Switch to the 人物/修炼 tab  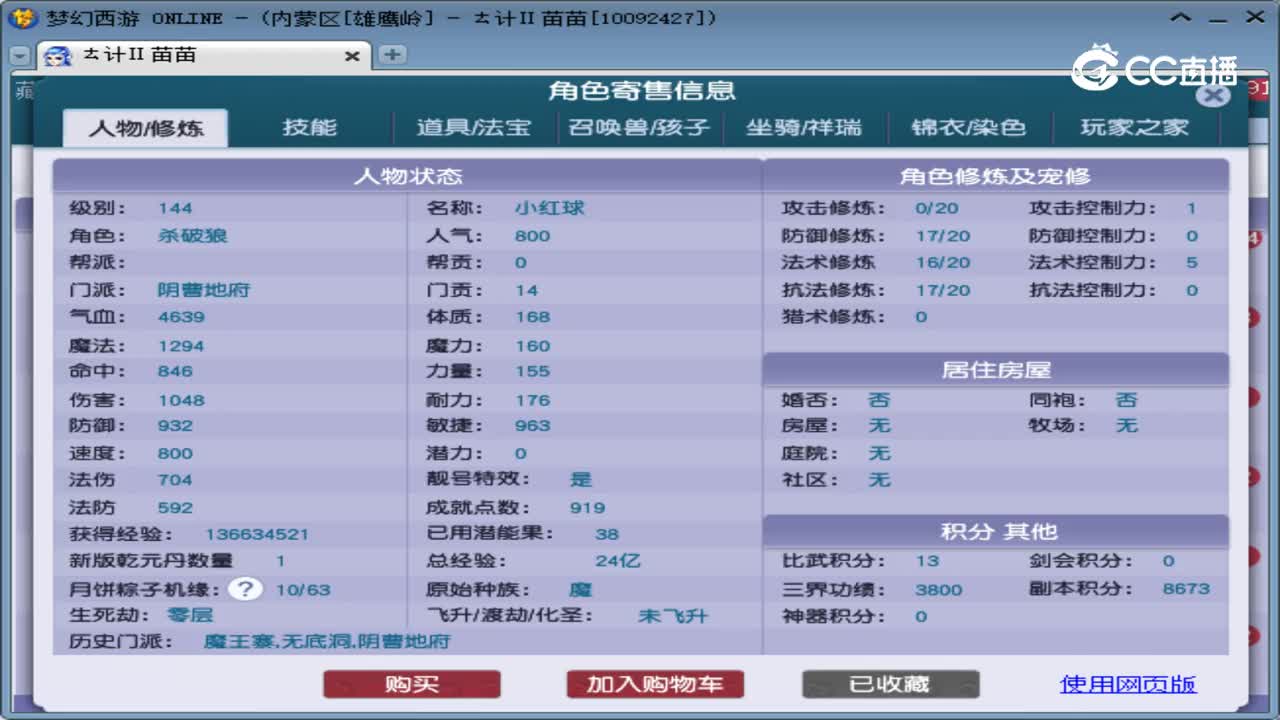tap(146, 128)
